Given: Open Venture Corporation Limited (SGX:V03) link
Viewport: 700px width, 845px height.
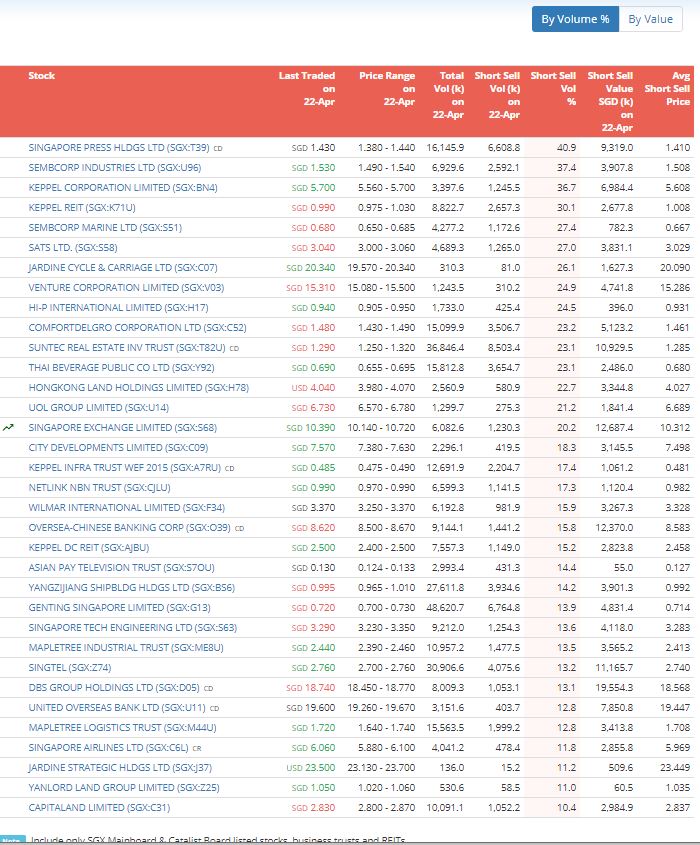Looking at the screenshot, I should (126, 287).
